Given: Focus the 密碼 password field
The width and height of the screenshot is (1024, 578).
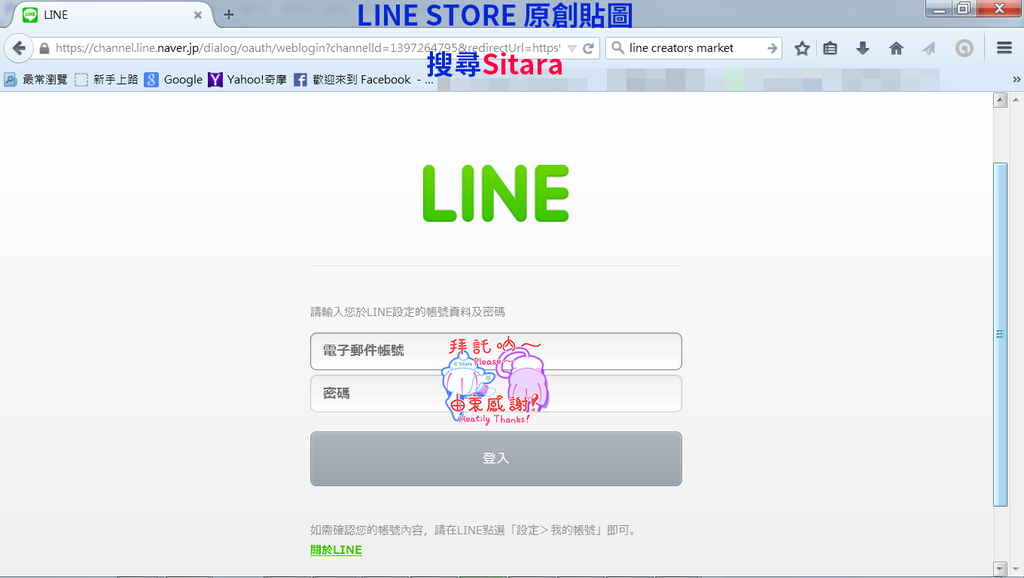Looking at the screenshot, I should point(496,393).
